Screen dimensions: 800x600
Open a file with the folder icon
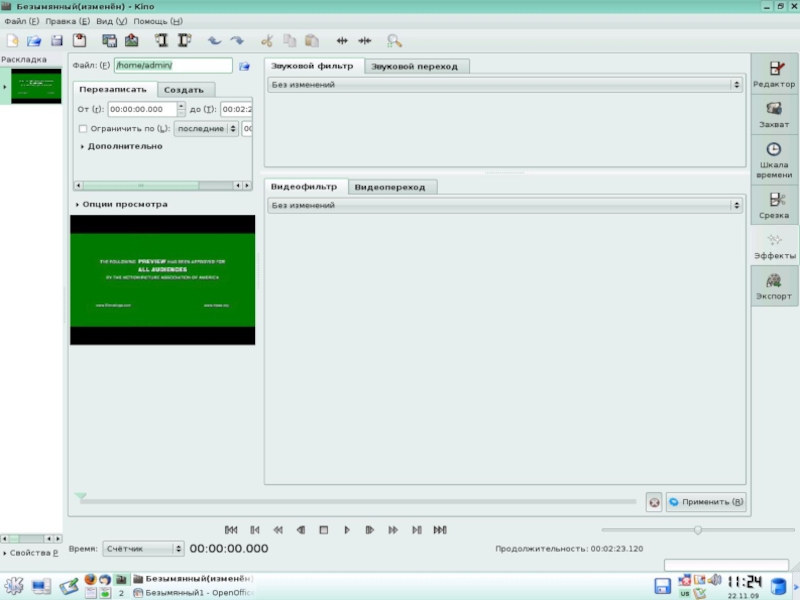(34, 40)
